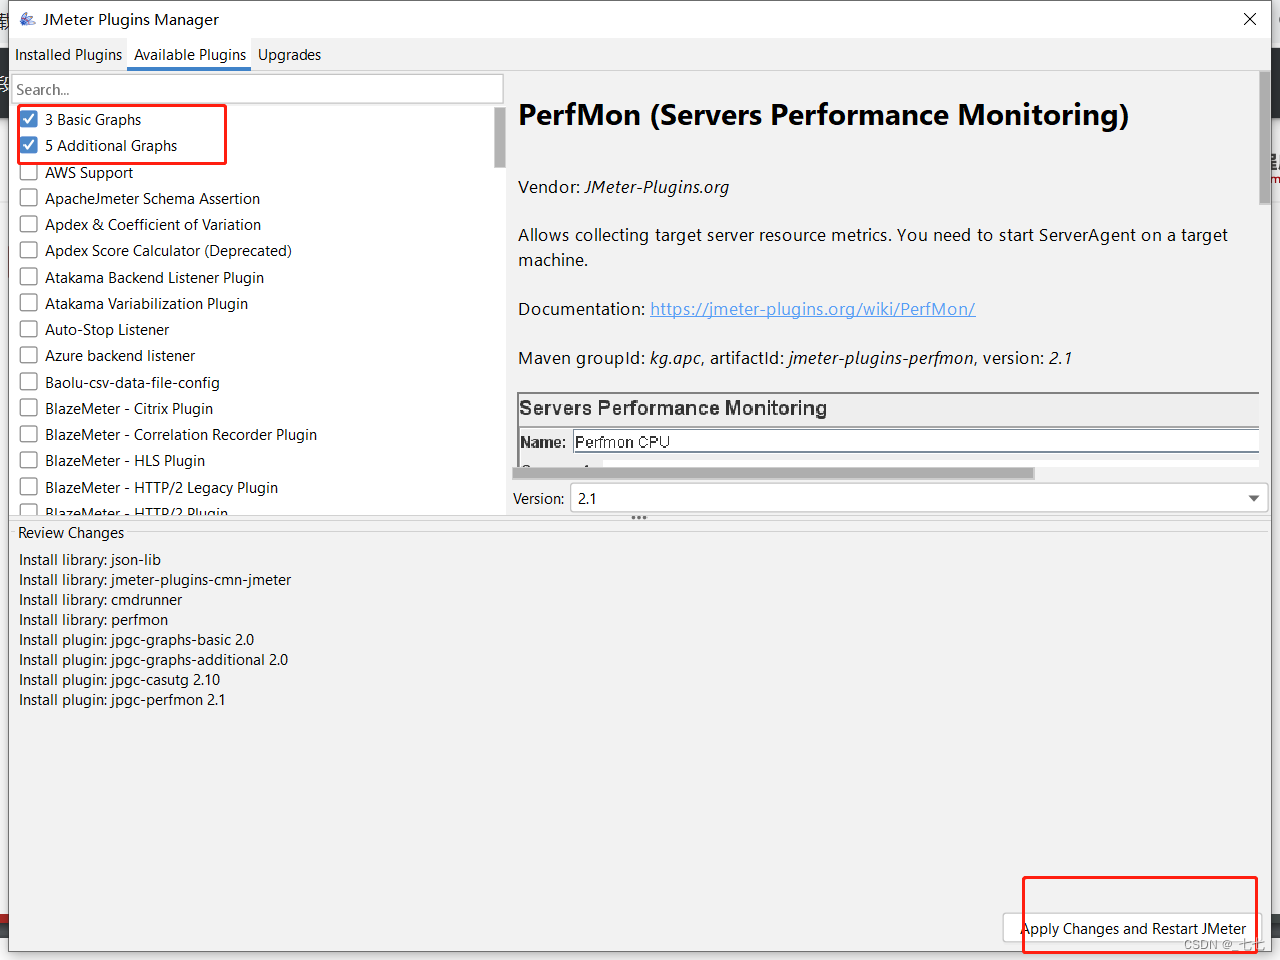Click the JMeter feather window icon
The image size is (1280, 960).
coord(27,19)
